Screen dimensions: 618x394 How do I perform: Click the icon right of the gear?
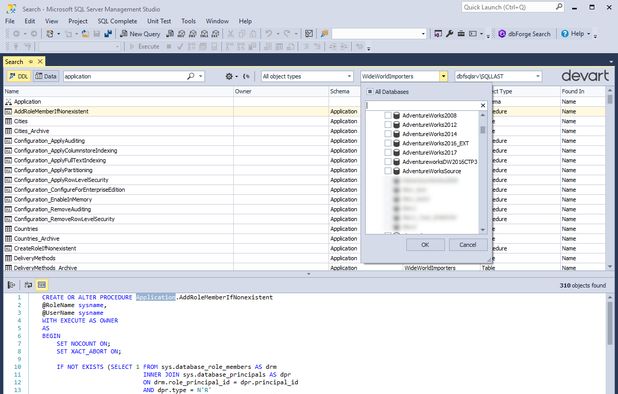tap(246, 76)
